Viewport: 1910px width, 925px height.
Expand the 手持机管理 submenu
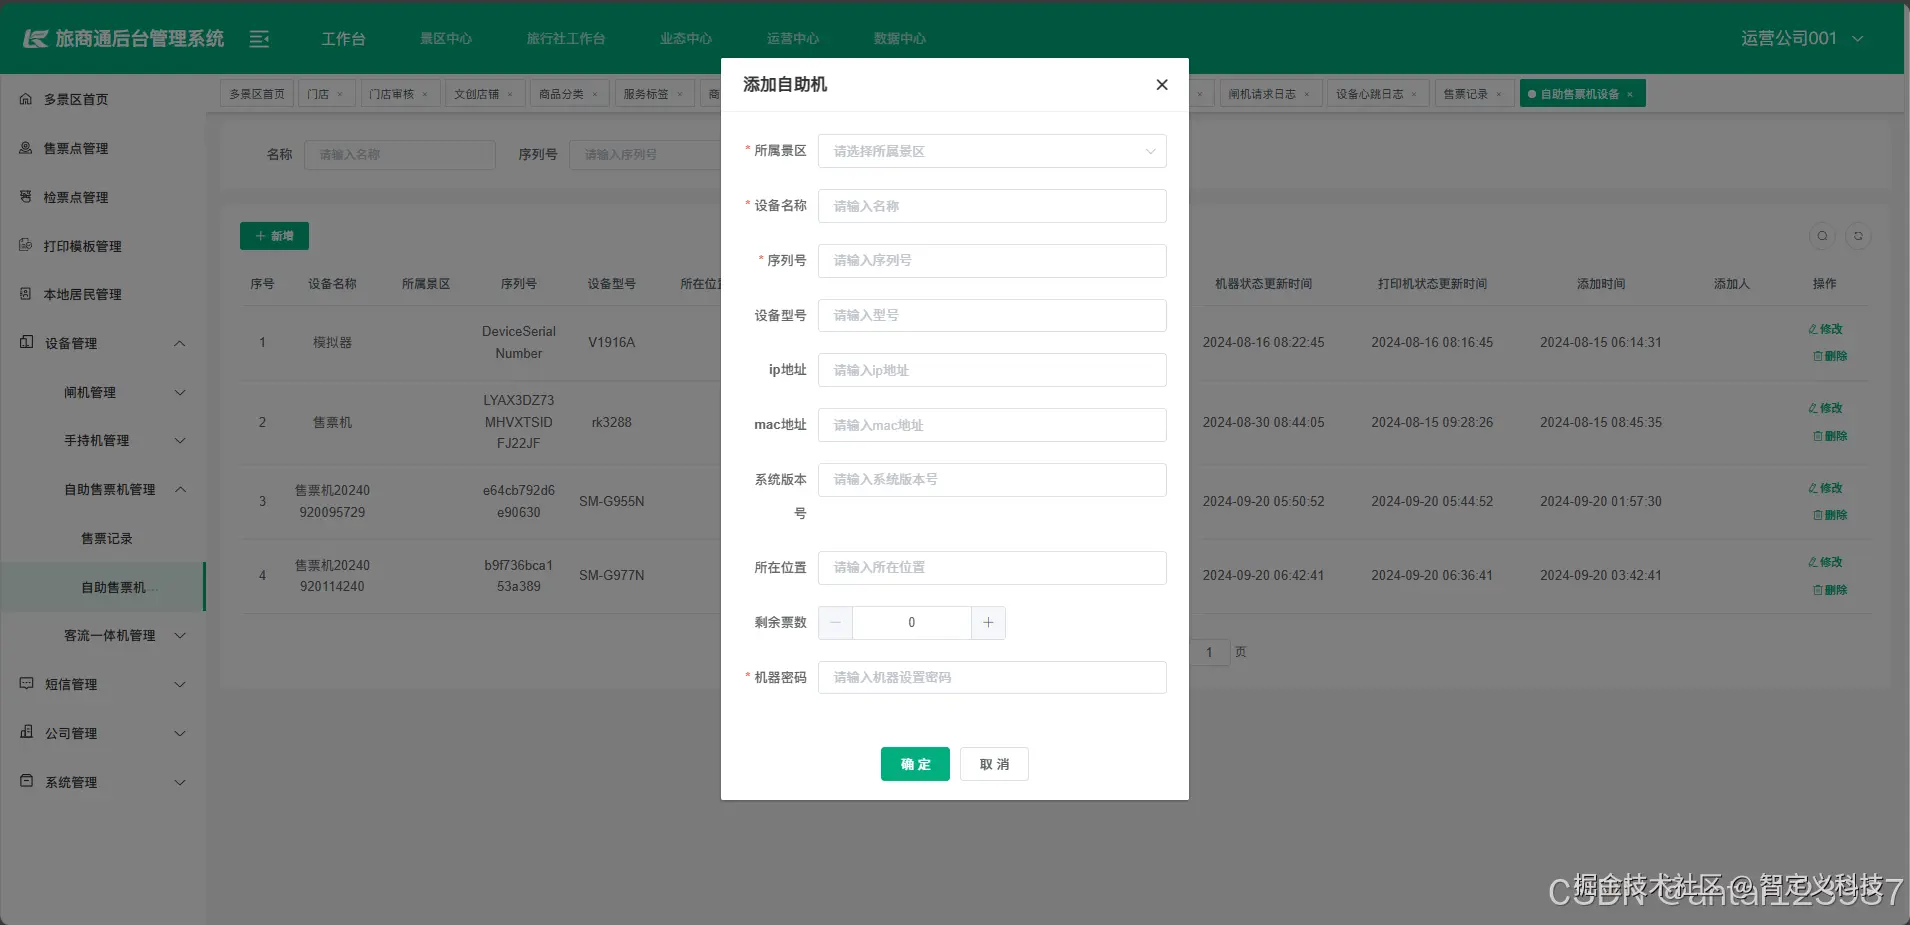coord(103,440)
